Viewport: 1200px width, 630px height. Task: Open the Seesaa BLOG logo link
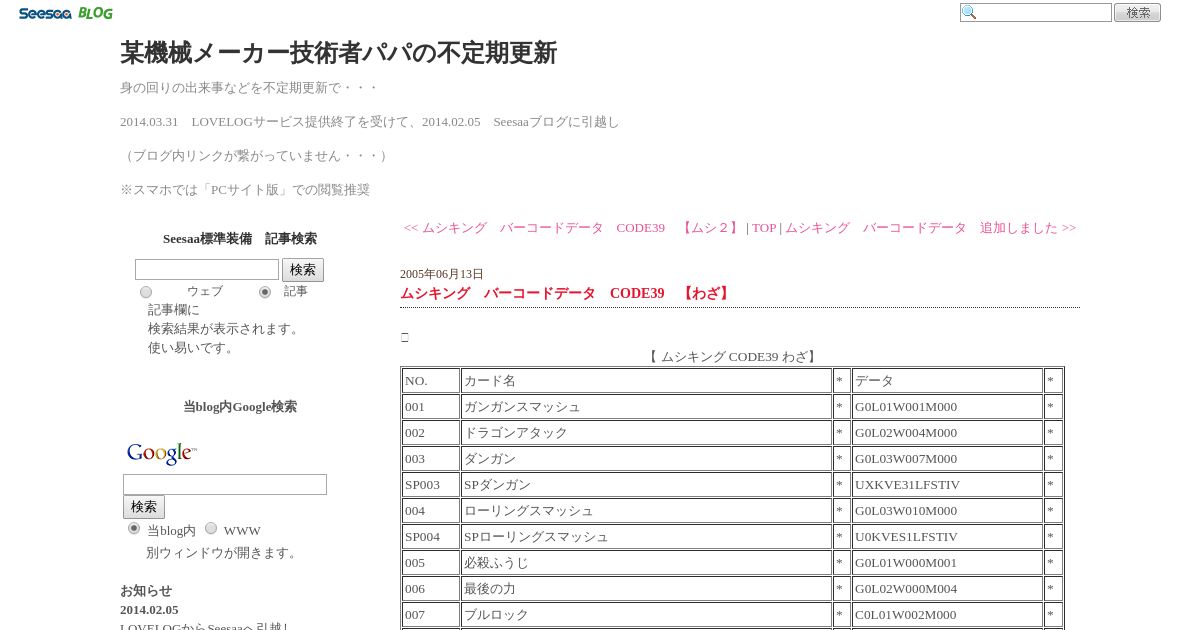click(x=65, y=13)
